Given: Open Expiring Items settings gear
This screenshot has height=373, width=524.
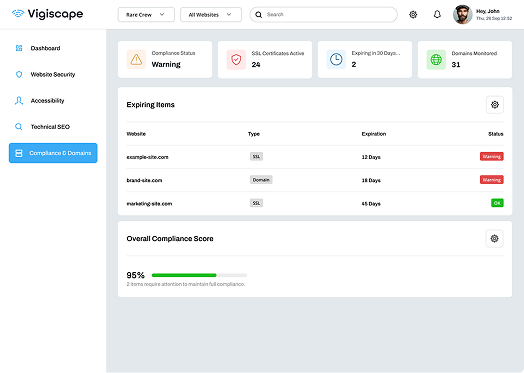Looking at the screenshot, I should pos(495,105).
